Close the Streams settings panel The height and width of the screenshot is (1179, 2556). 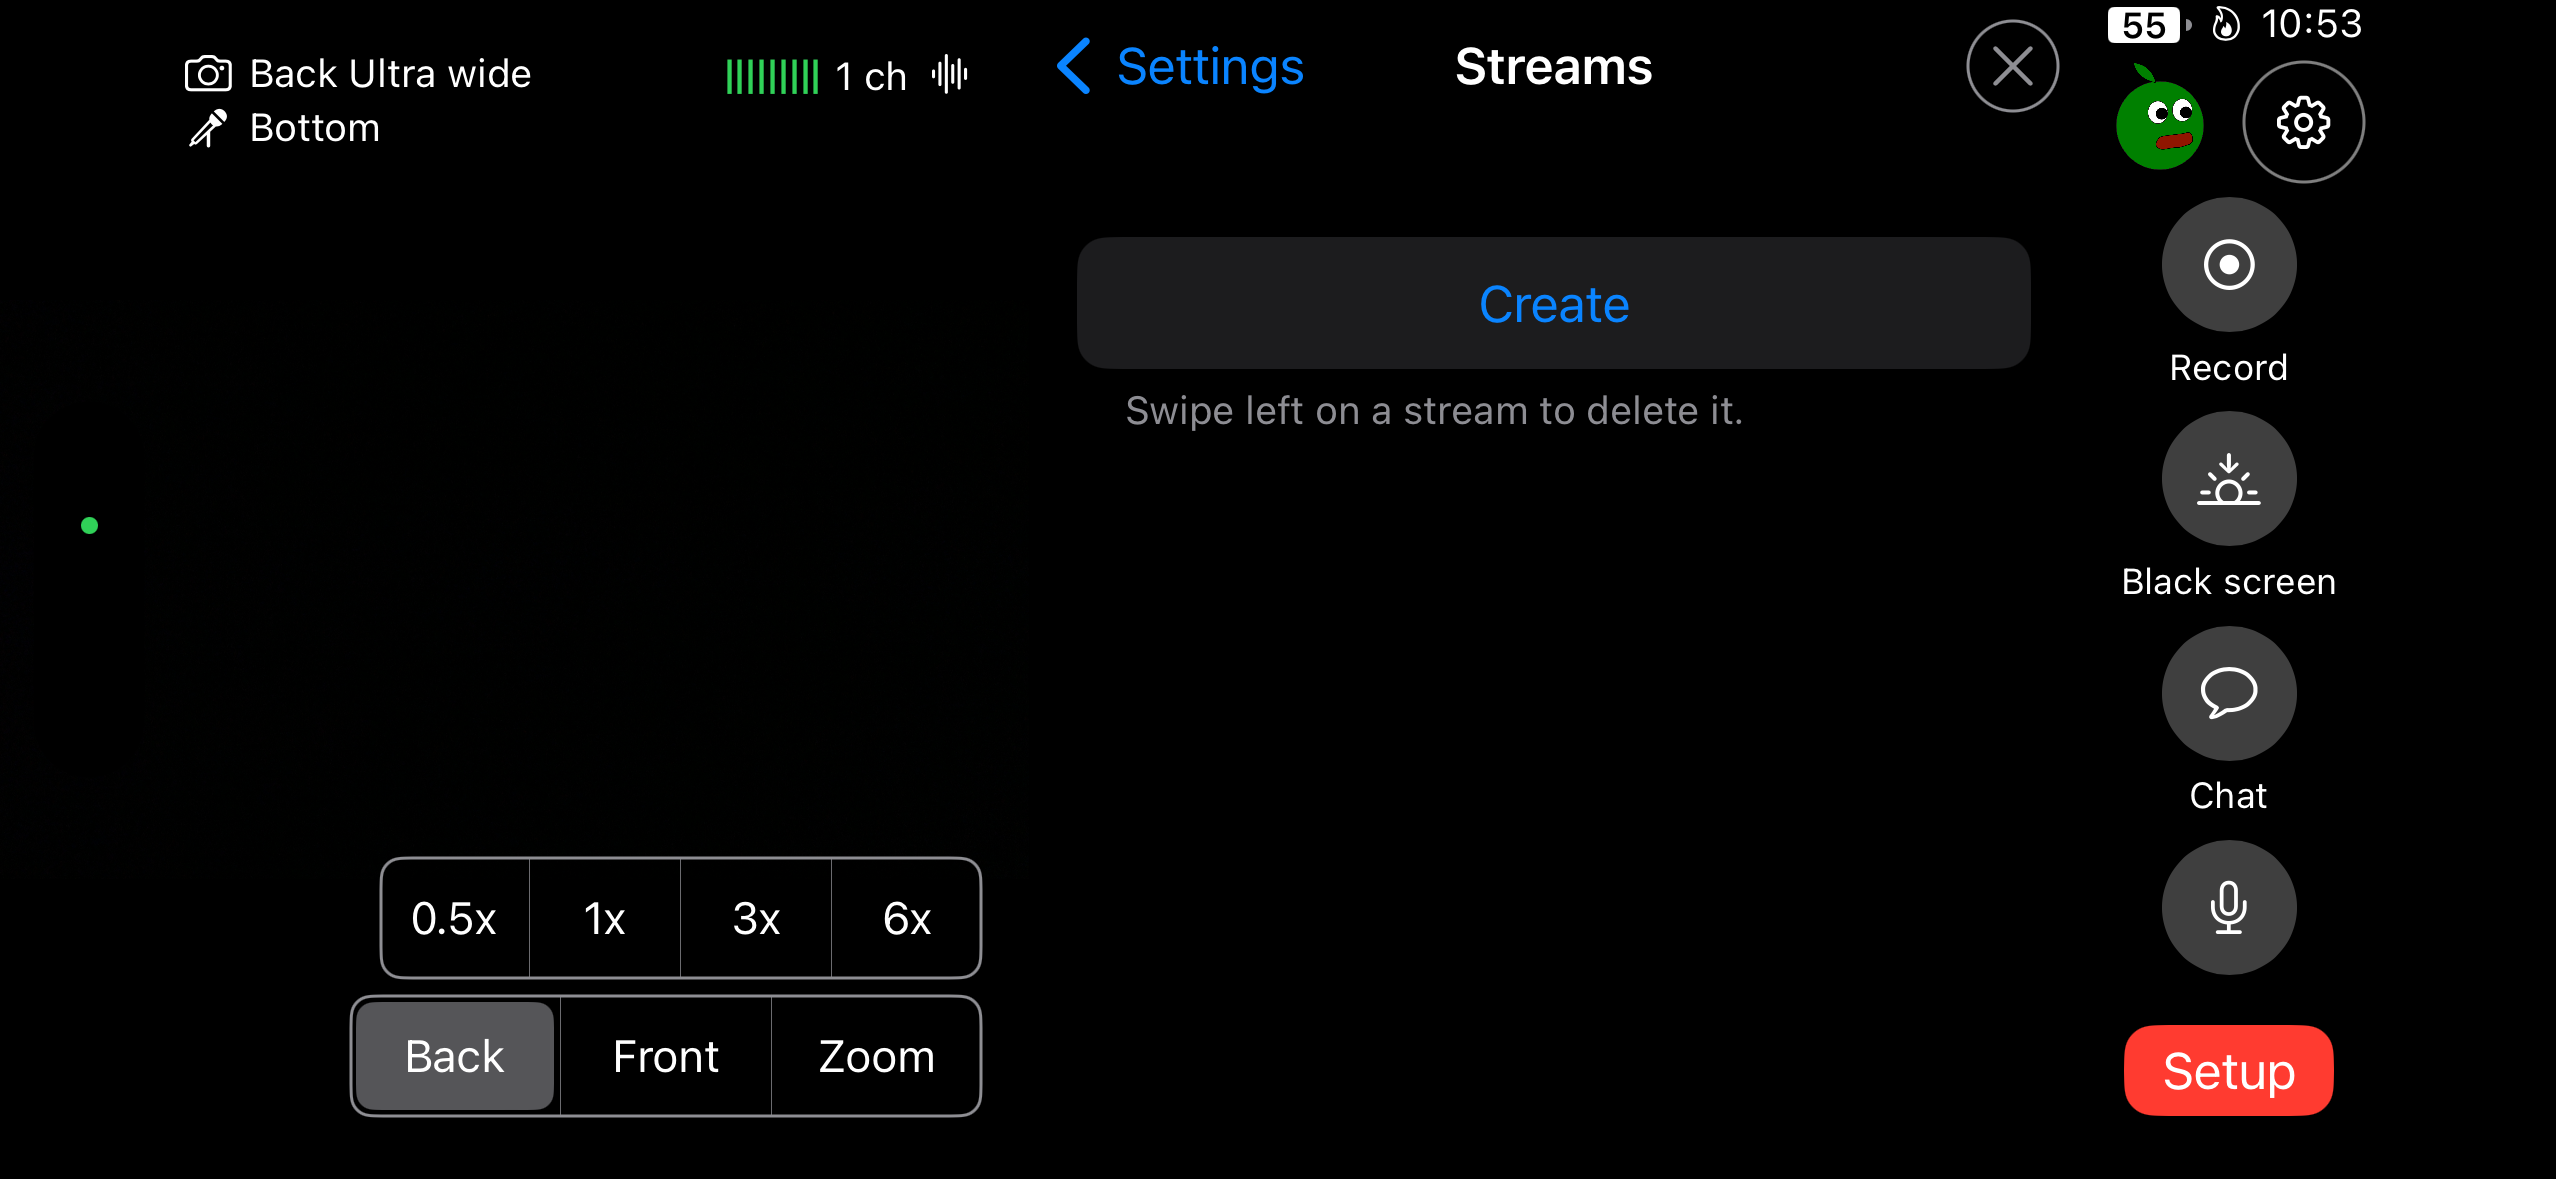pyautogui.click(x=2012, y=67)
